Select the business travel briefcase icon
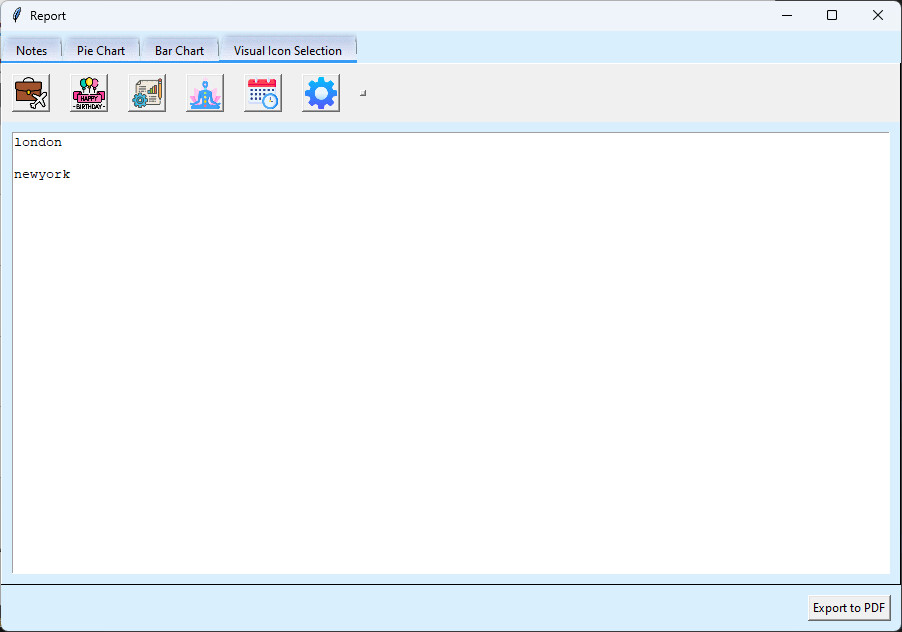 point(30,92)
